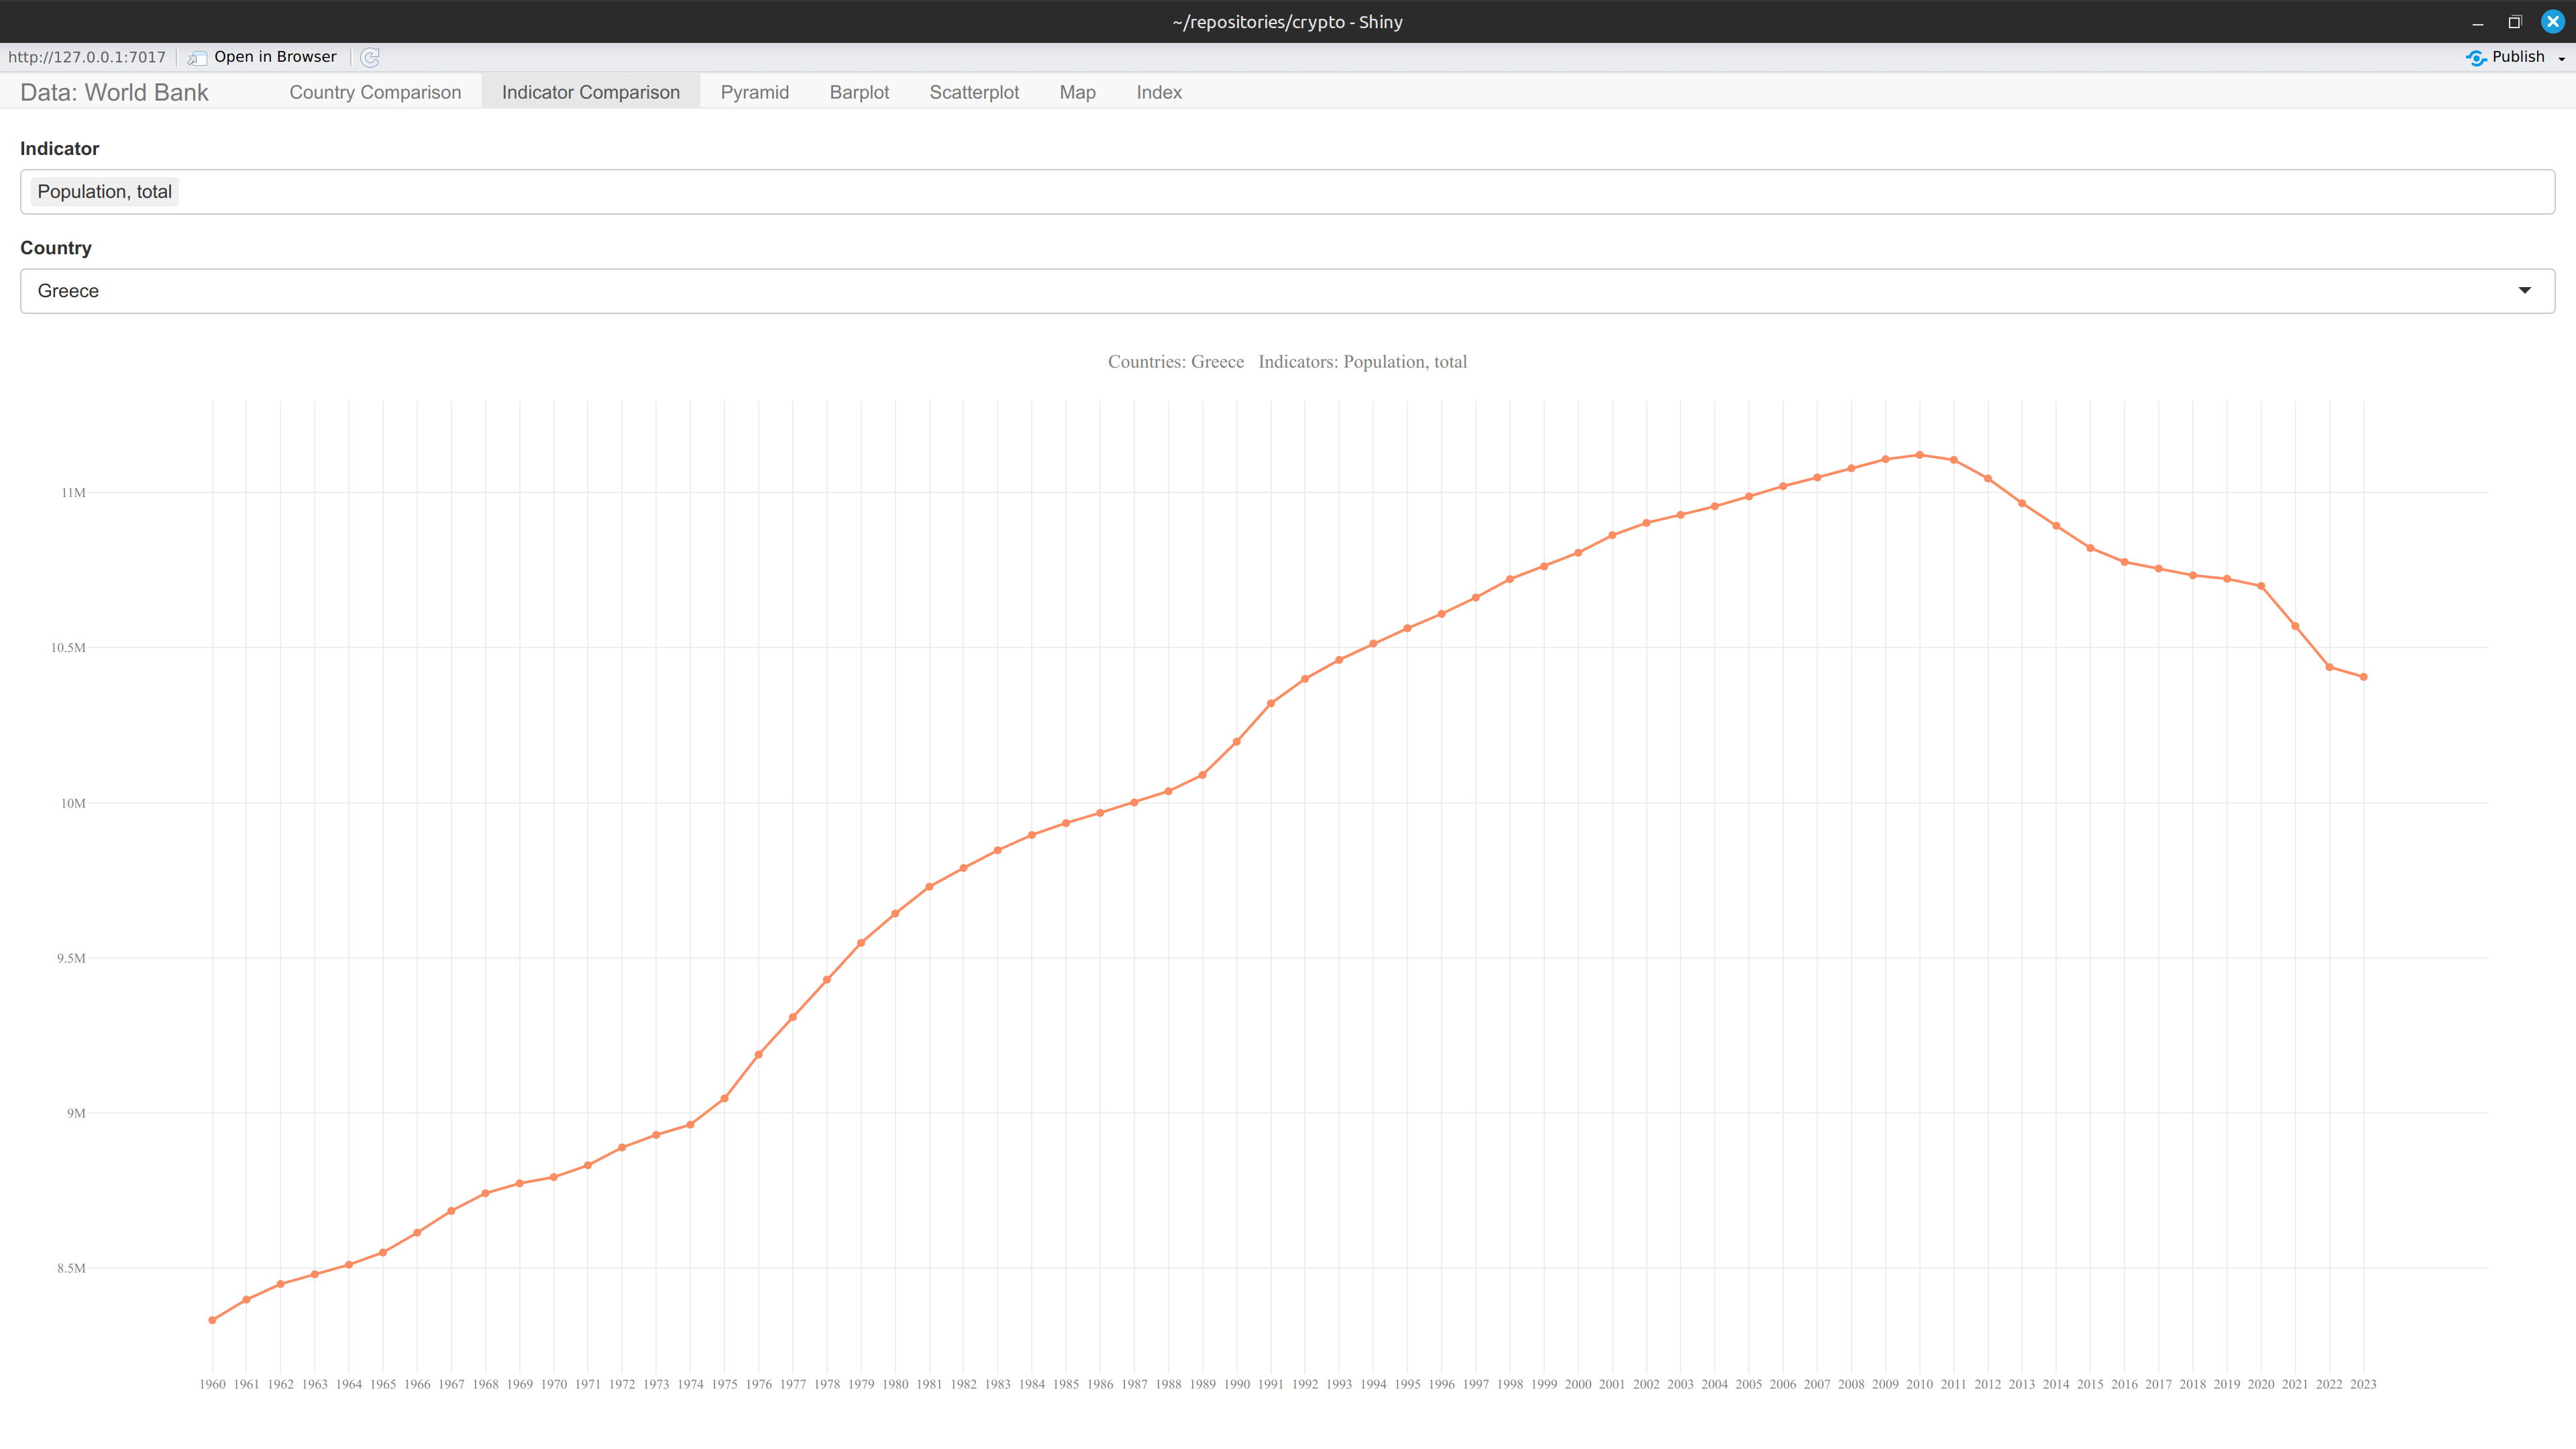Select the Scatterplot tab
Image resolution: width=2576 pixels, height=1449 pixels.
[x=974, y=92]
